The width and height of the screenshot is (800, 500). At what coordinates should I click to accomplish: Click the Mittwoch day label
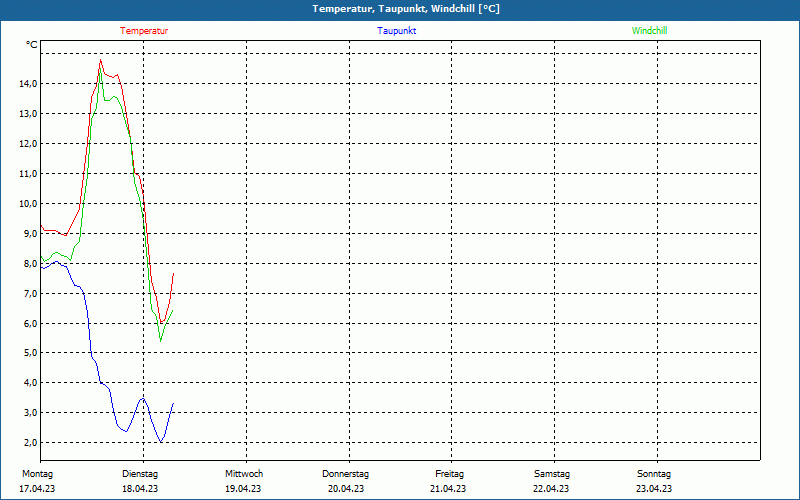pyautogui.click(x=244, y=474)
